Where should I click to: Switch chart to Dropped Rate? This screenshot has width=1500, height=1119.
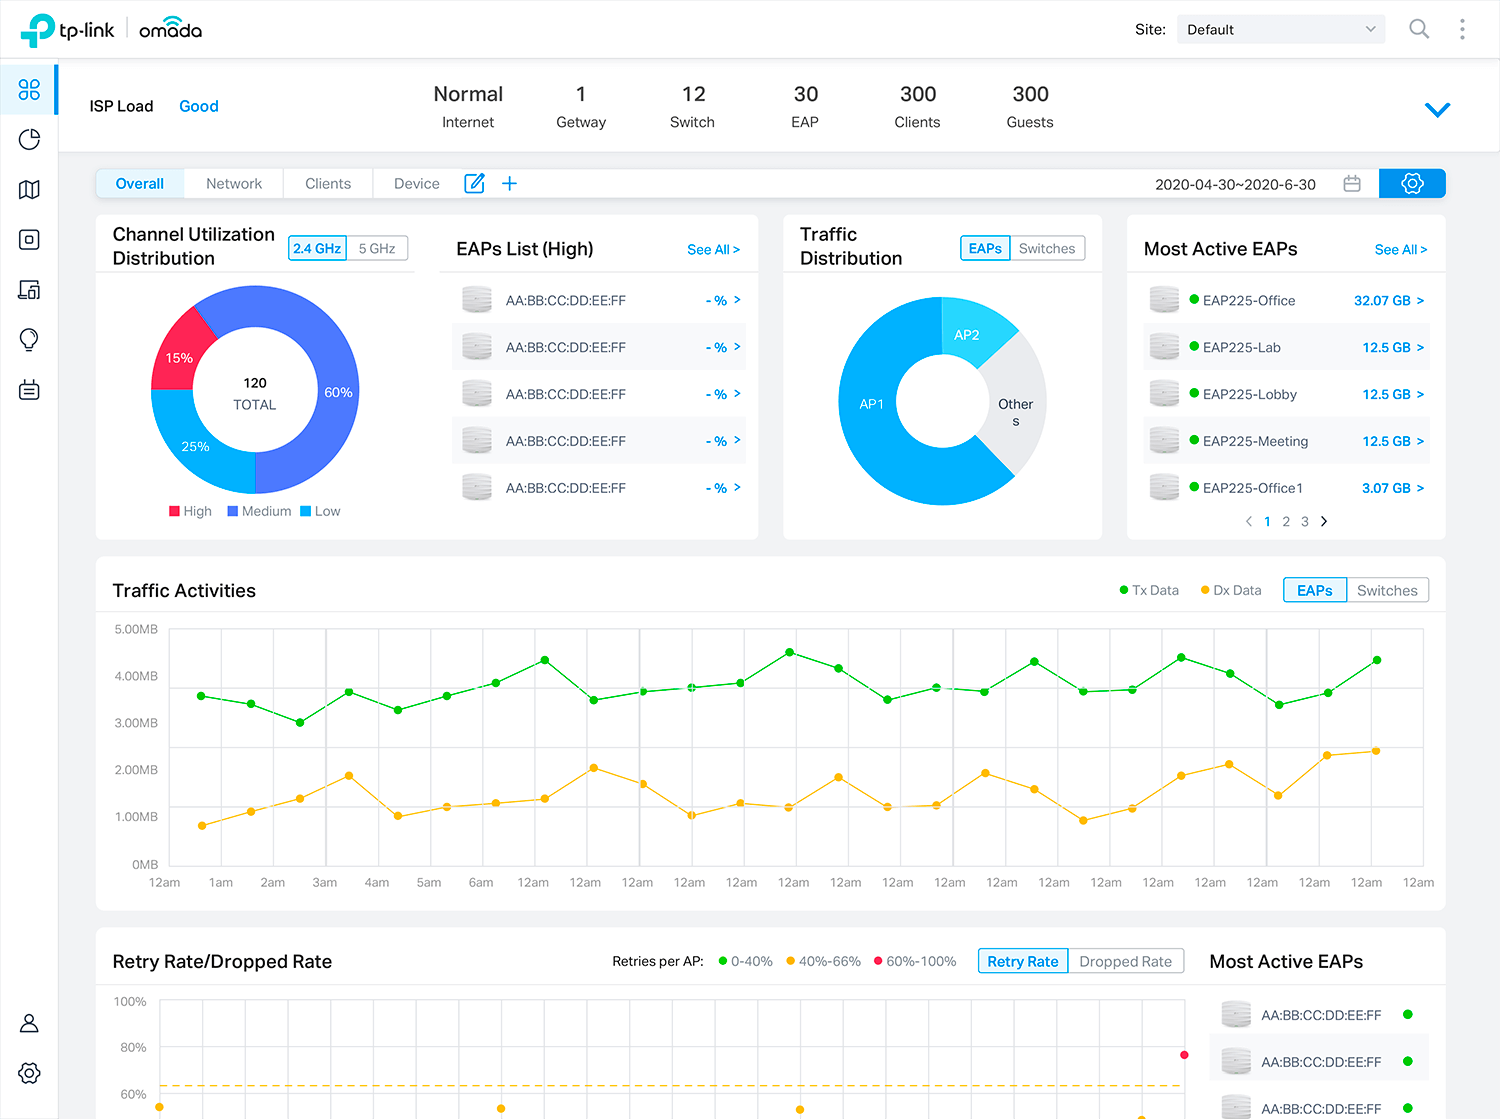(1125, 961)
